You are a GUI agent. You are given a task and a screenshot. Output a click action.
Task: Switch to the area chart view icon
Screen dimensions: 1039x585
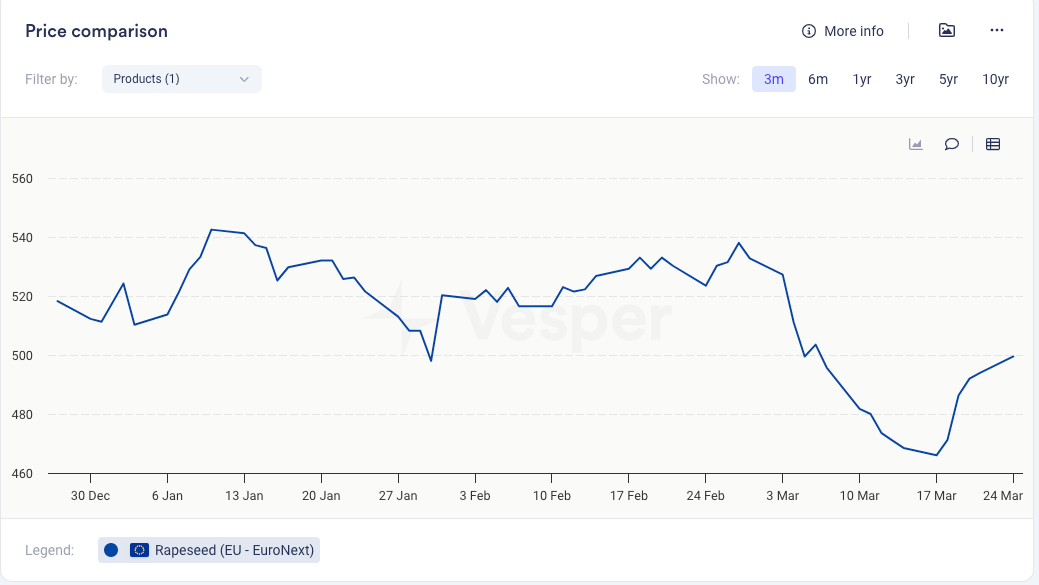(915, 144)
